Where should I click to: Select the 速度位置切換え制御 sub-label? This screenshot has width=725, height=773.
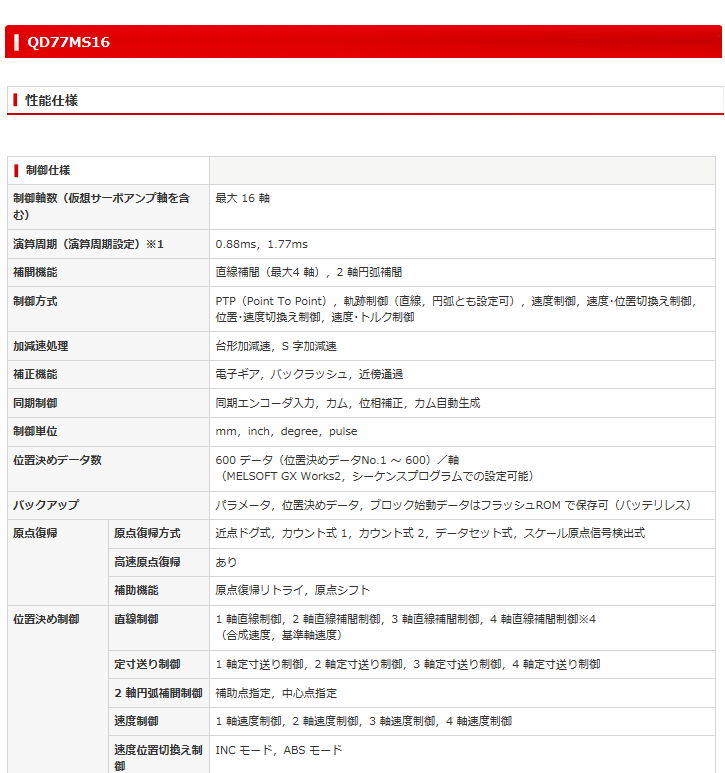click(x=158, y=758)
